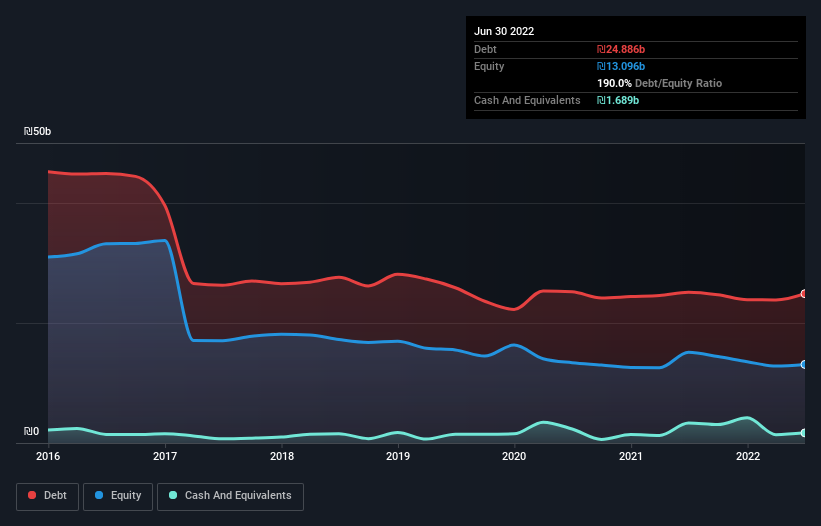
Task: Click the Equity row label in tooltip
Action: [x=489, y=66]
